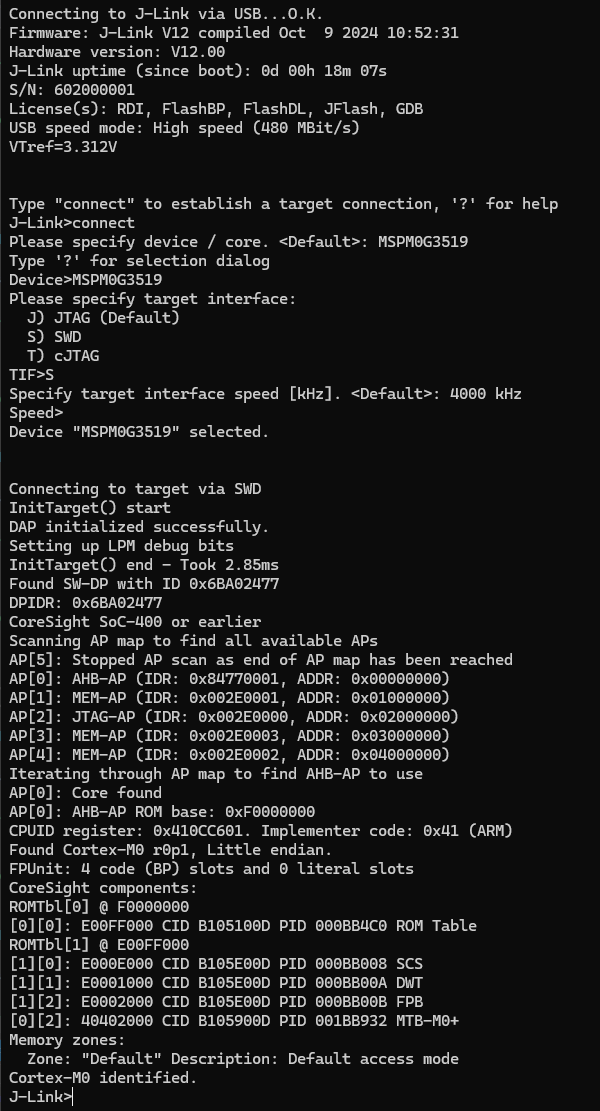The image size is (600, 1111).
Task: Select the "T) cJTAG" interface option text
Action: click(63, 356)
